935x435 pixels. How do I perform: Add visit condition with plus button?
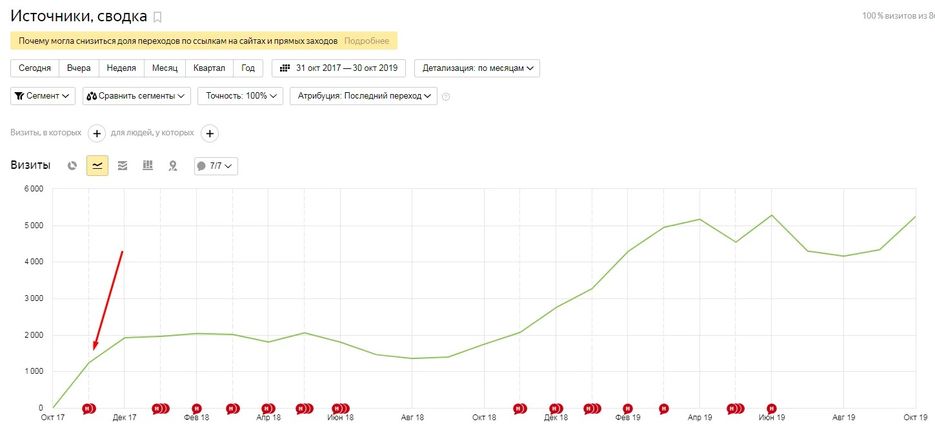coord(97,133)
